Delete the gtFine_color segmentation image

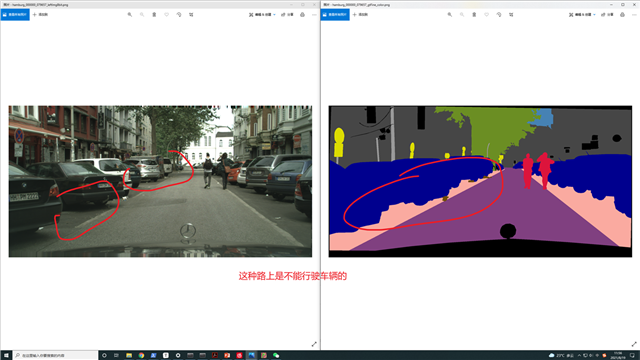(x=474, y=14)
